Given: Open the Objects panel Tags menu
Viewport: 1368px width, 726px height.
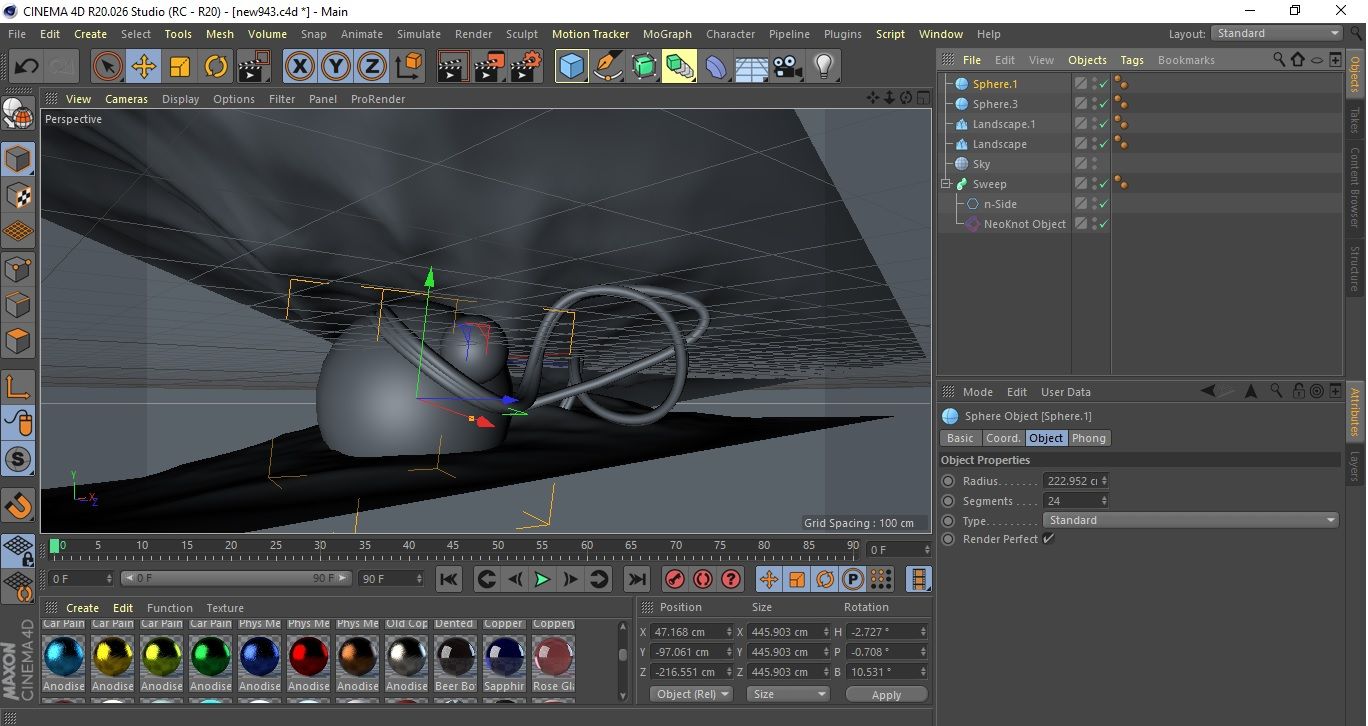Looking at the screenshot, I should pos(1132,60).
